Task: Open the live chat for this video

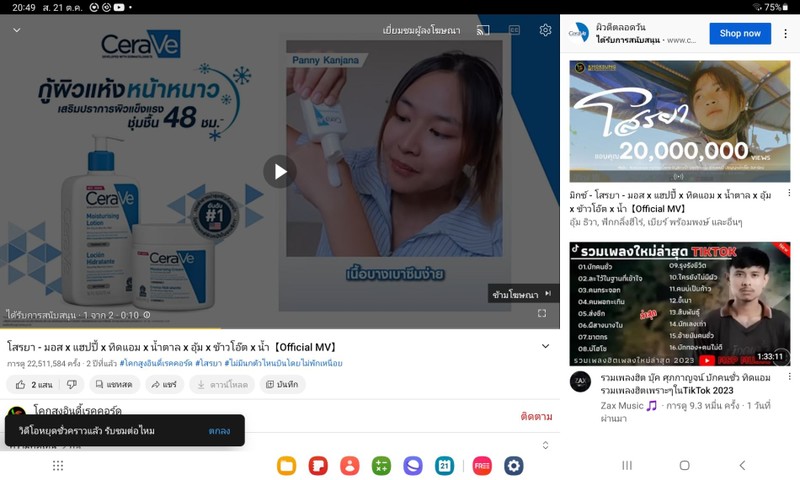Action: point(111,384)
